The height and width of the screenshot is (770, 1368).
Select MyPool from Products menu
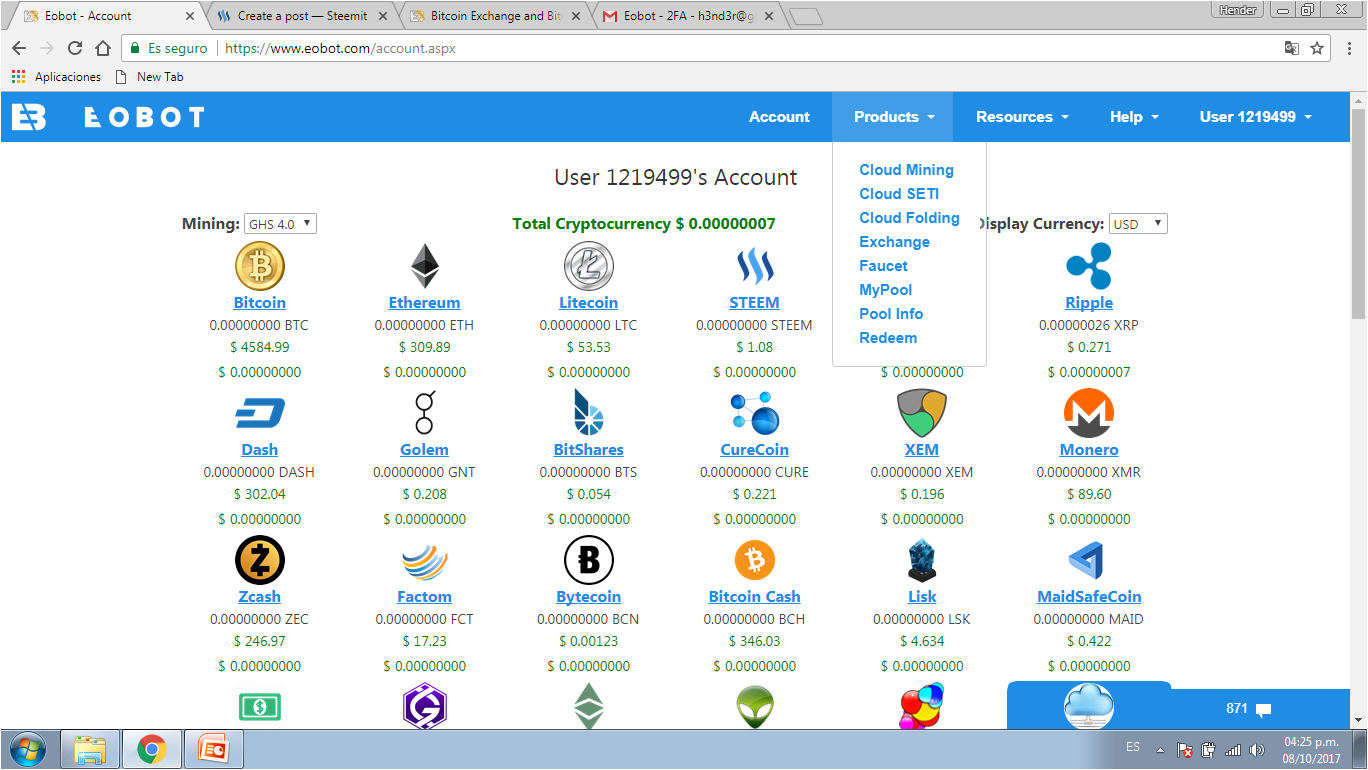click(885, 290)
